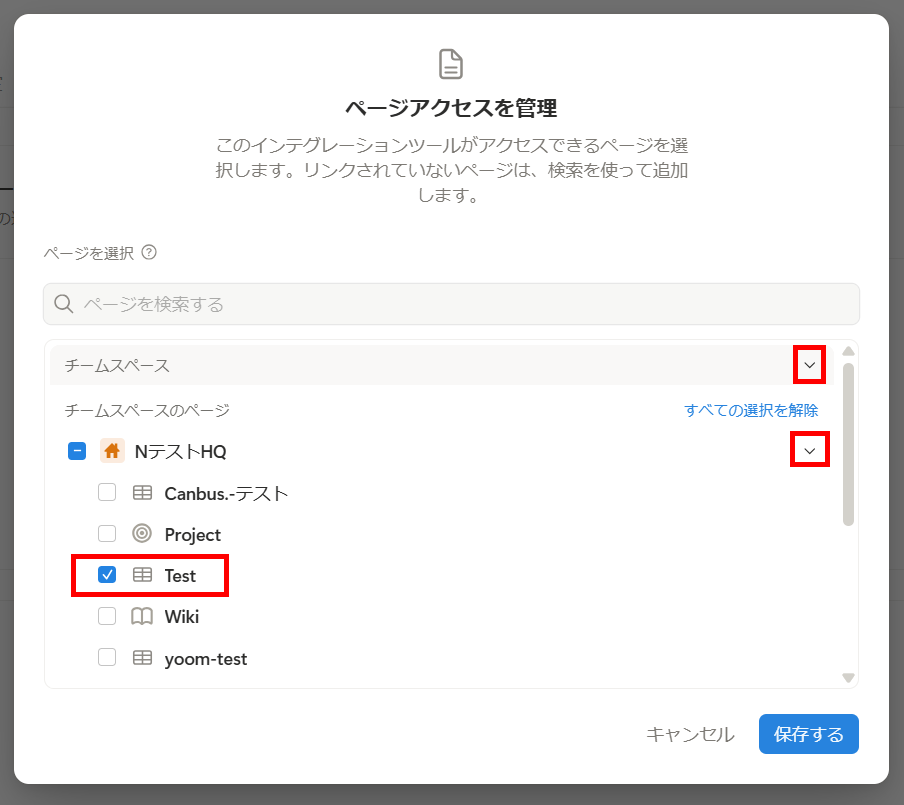904x805 pixels.
Task: Click the help icon beside ページを選択
Action: (149, 253)
